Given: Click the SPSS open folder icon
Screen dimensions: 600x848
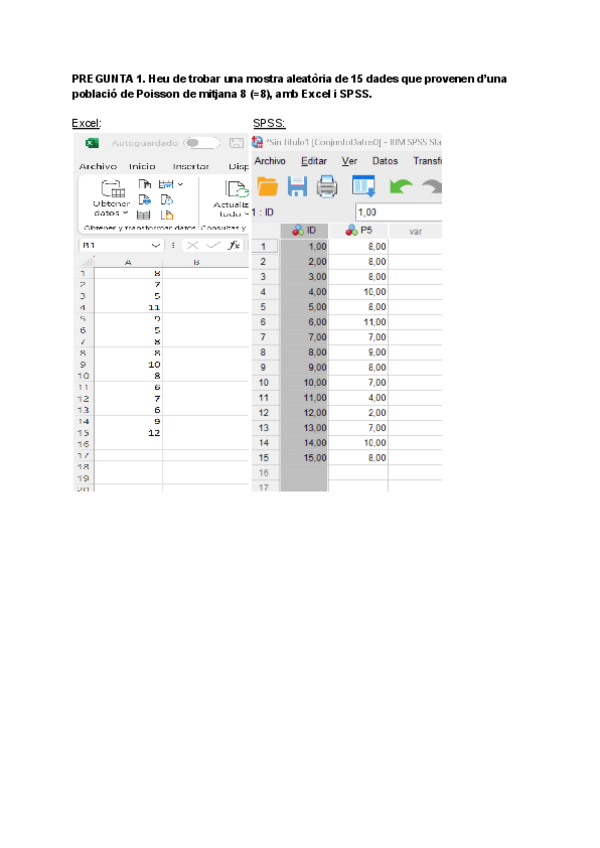Looking at the screenshot, I should 267,187.
